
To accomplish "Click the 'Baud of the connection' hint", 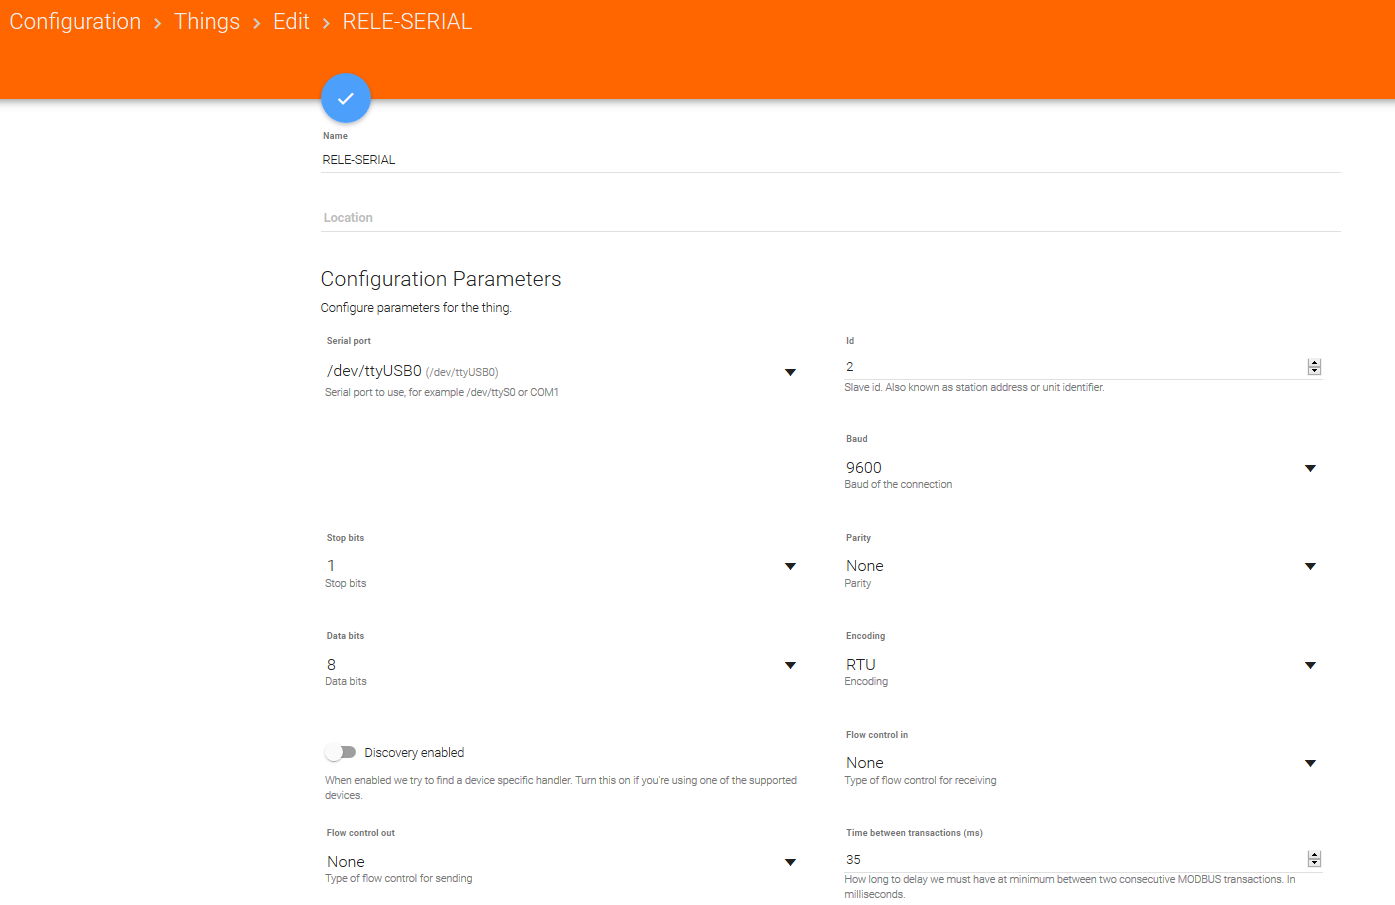I will pyautogui.click(x=898, y=485).
